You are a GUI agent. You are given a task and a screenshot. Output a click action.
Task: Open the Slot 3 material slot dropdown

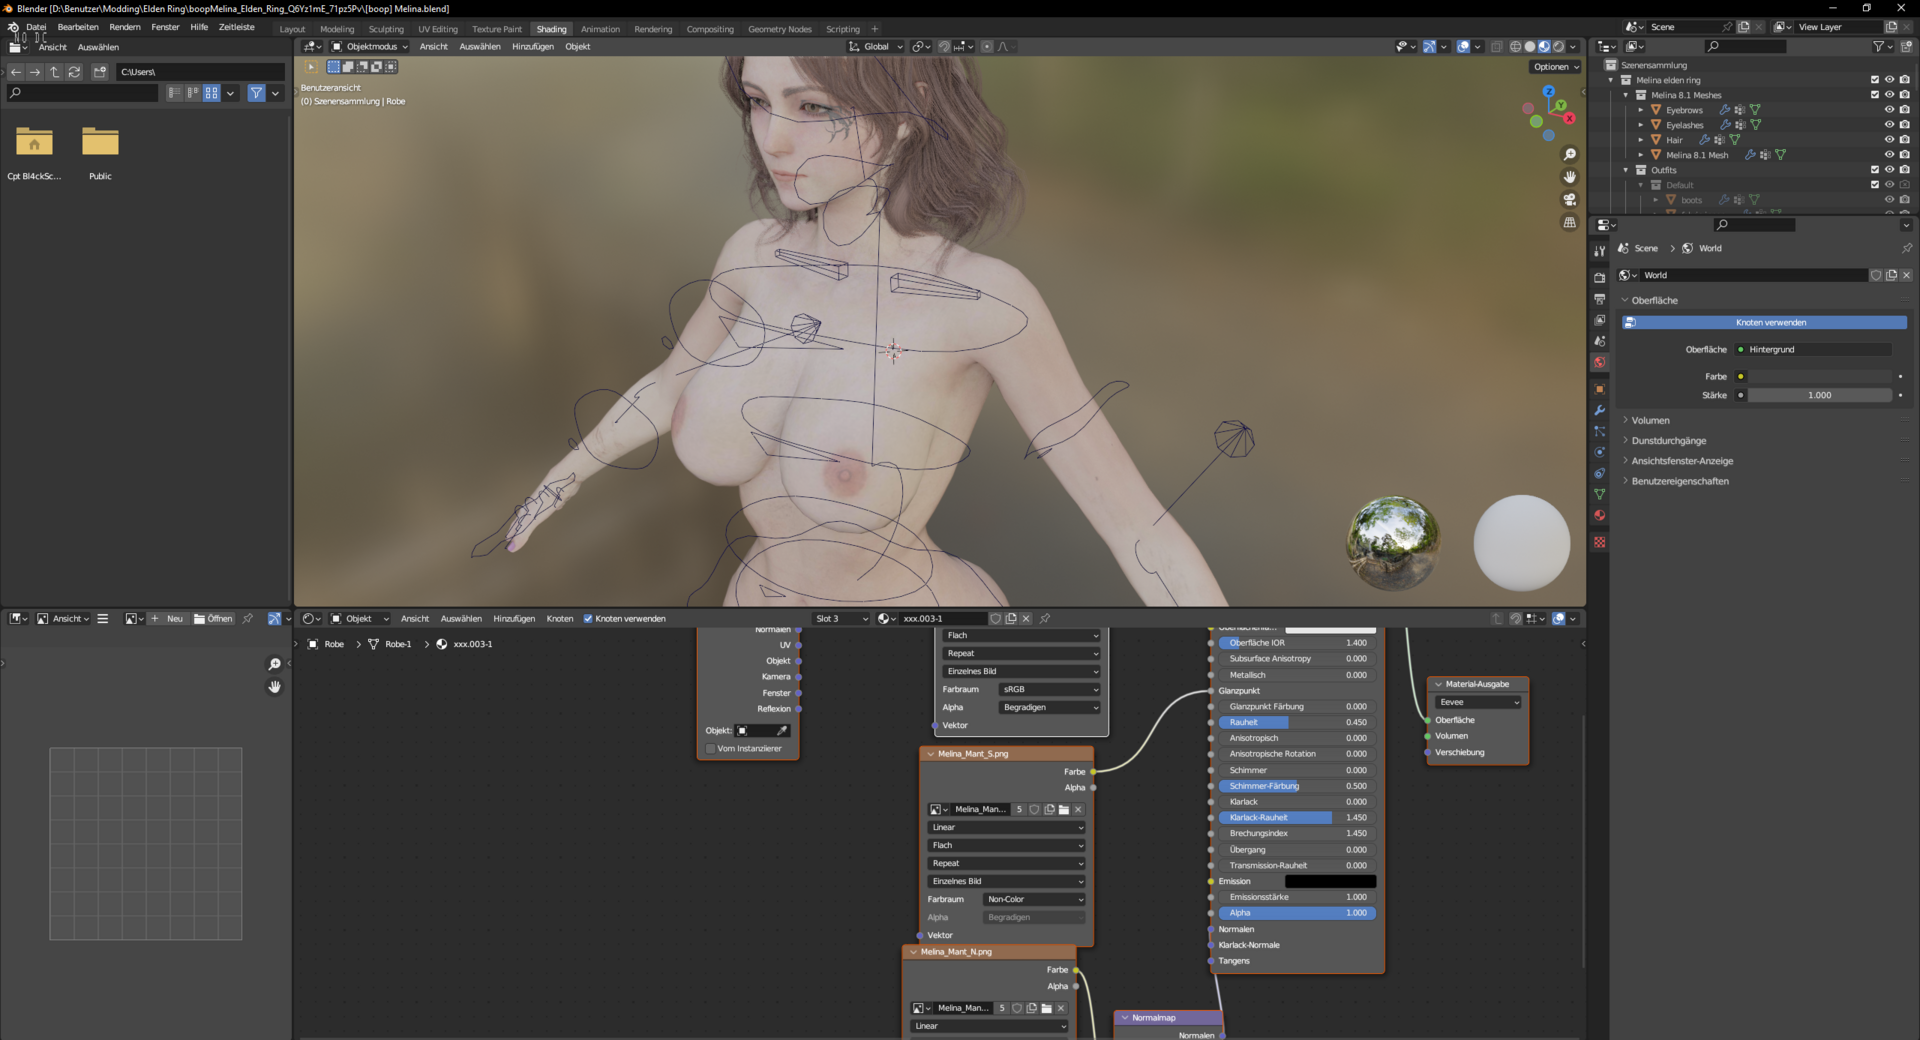coord(841,619)
